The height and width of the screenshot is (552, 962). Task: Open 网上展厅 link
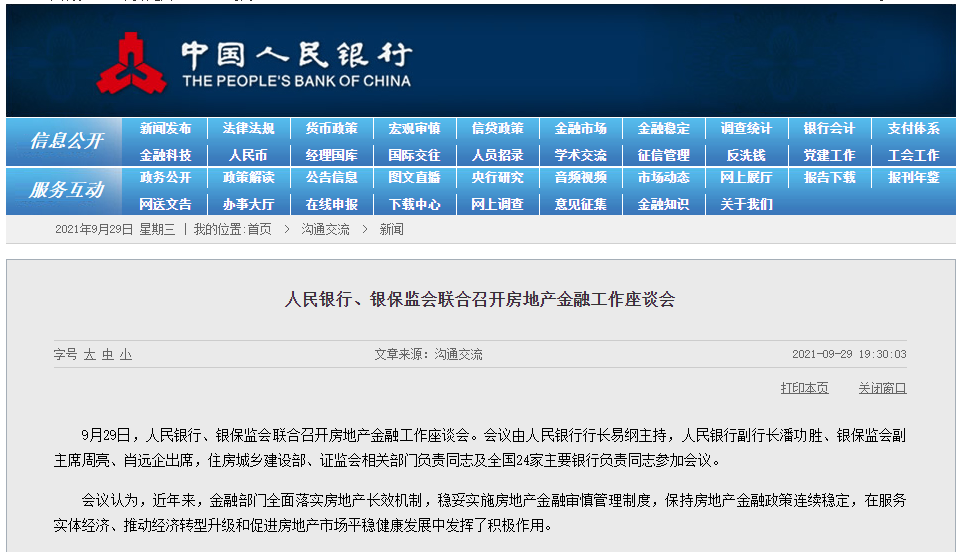point(746,178)
